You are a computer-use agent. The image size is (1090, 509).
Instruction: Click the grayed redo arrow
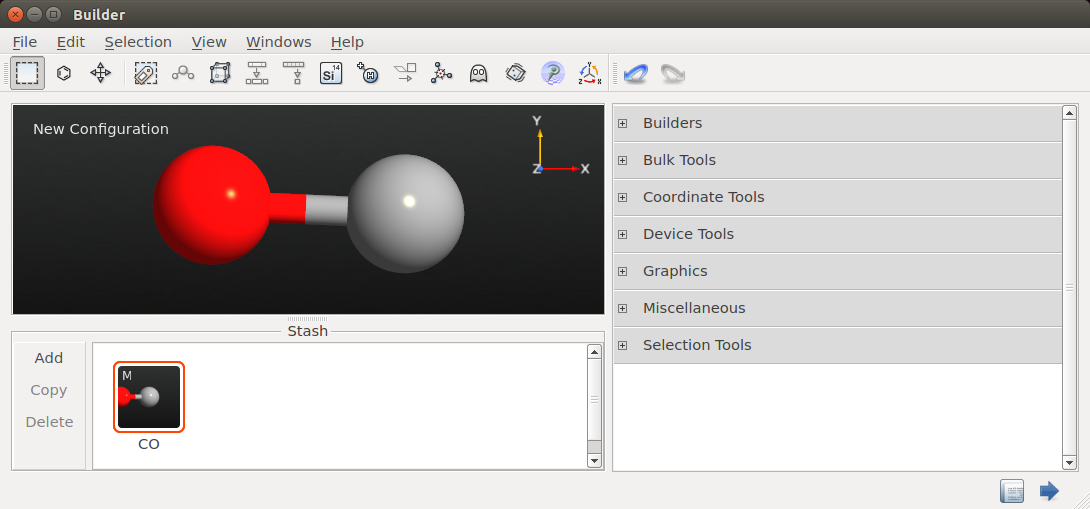click(x=672, y=73)
